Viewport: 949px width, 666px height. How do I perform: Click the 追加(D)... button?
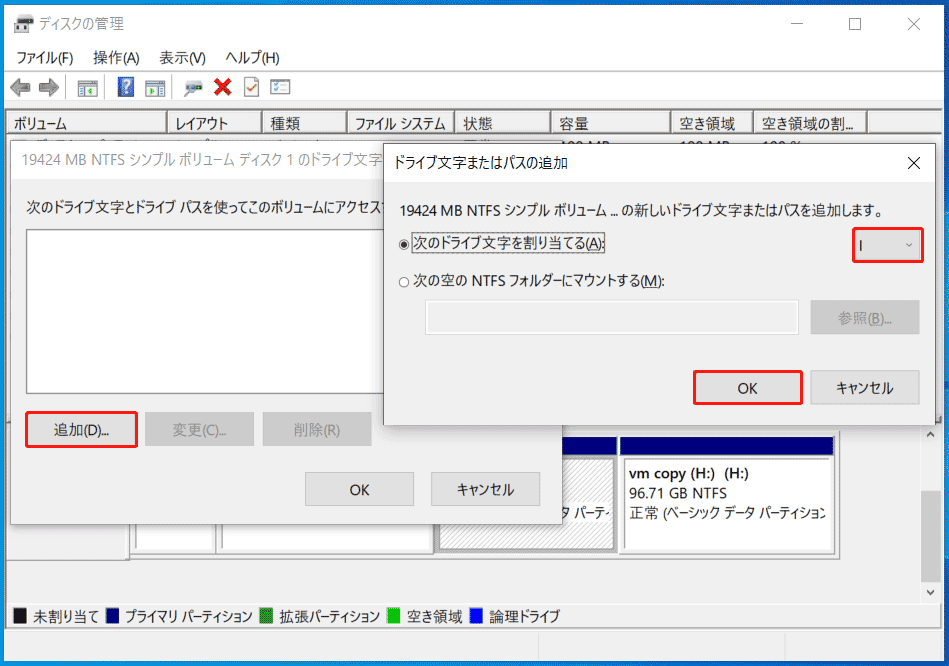[x=81, y=430]
